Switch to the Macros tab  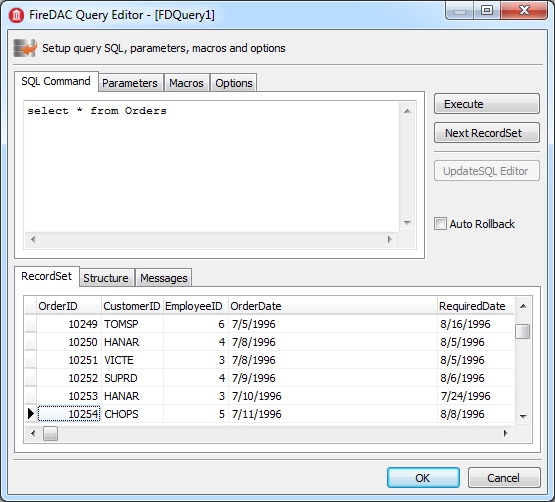click(x=187, y=83)
